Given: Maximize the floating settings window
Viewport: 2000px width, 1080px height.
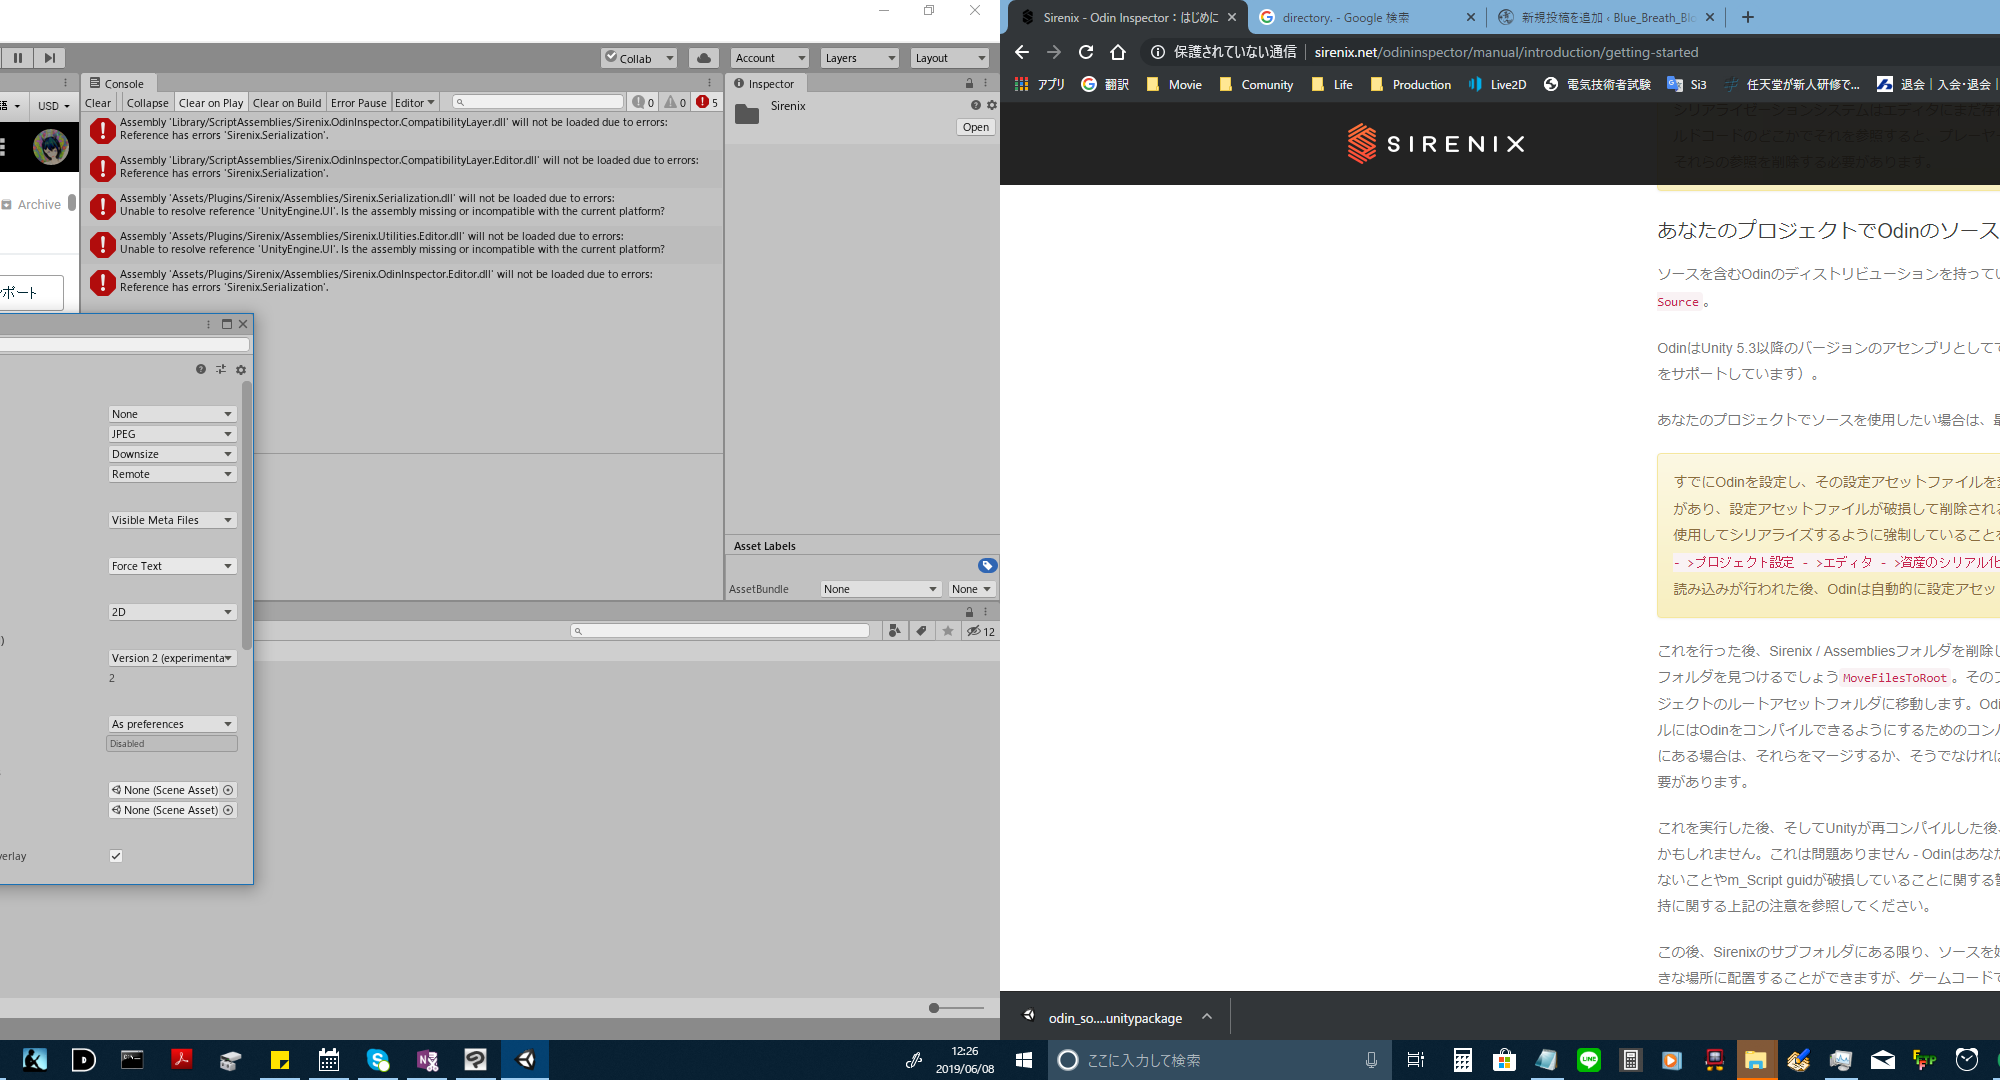Looking at the screenshot, I should click(227, 324).
